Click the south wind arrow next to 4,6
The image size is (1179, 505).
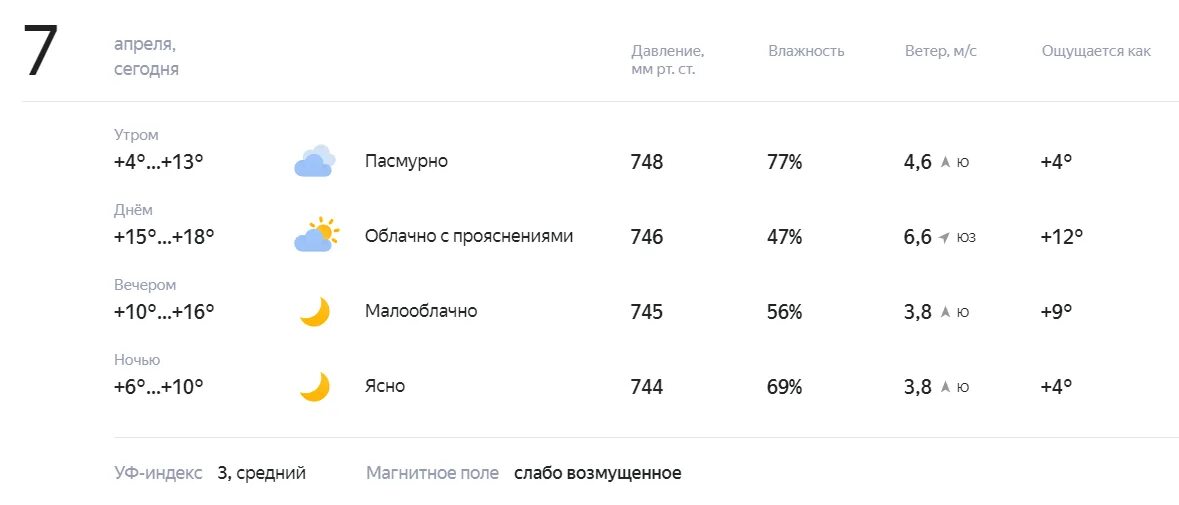click(x=946, y=162)
